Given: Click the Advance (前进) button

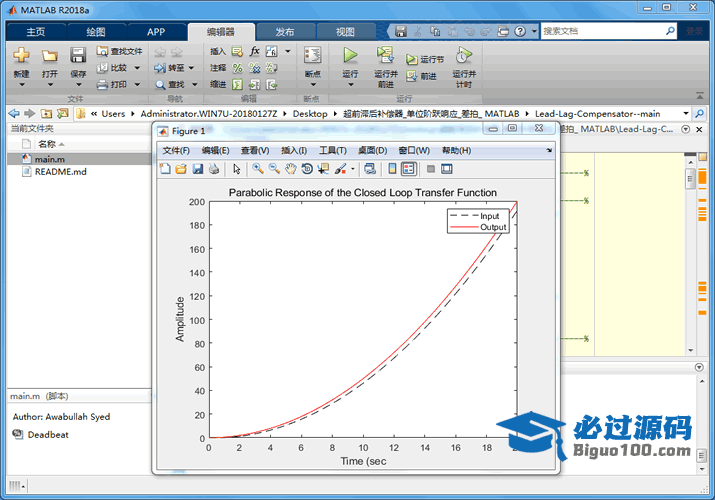Looking at the screenshot, I should coord(422,76).
